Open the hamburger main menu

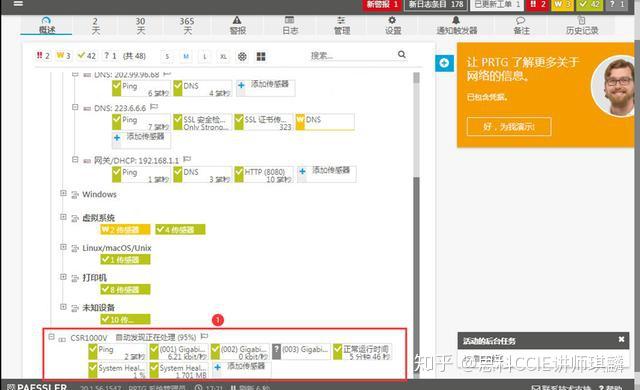18,4
